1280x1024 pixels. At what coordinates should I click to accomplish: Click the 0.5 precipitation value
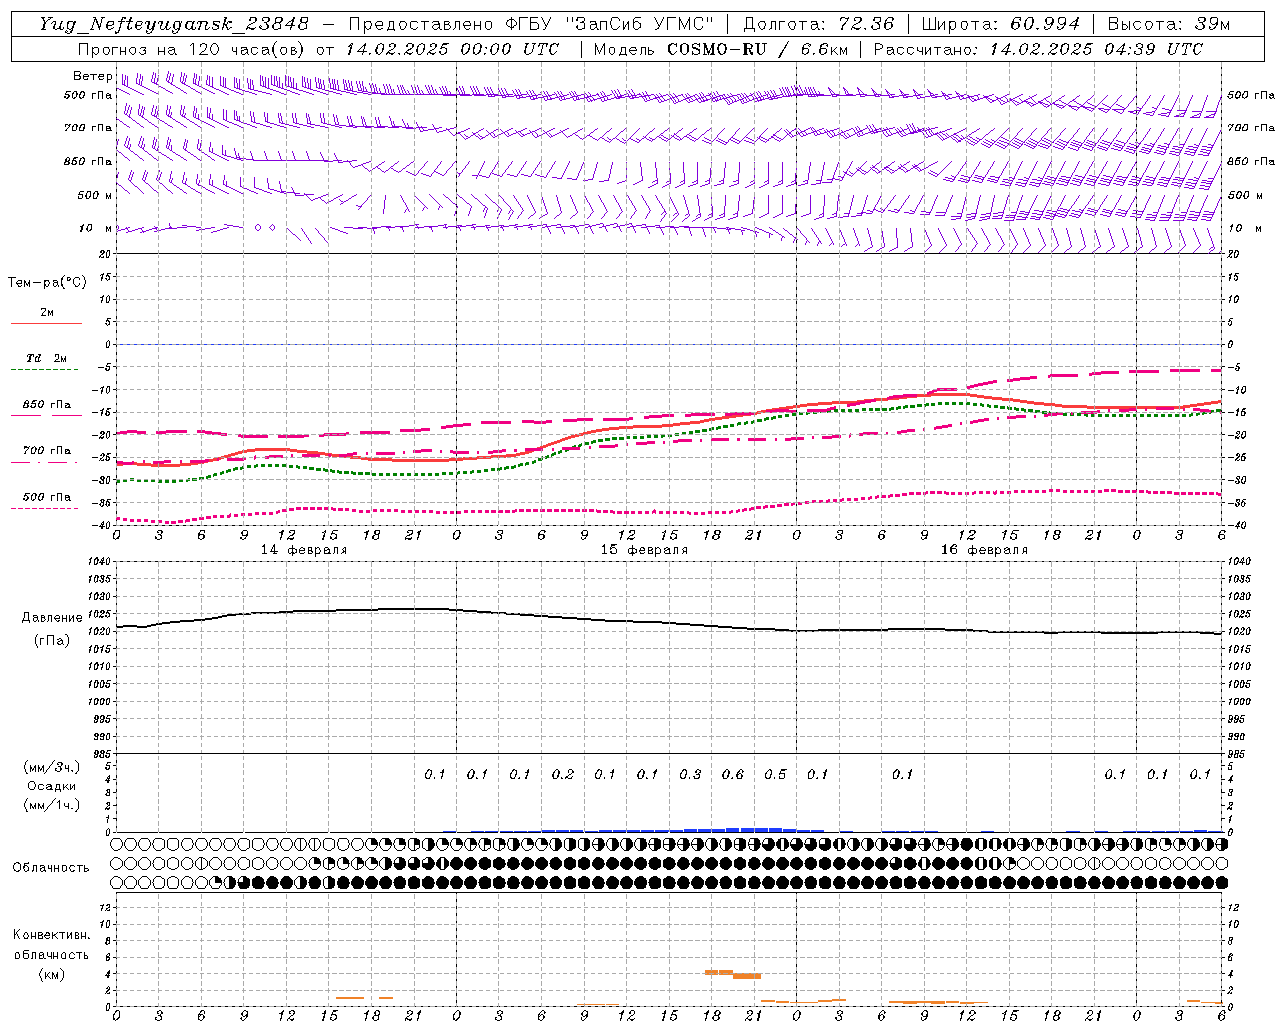775,774
